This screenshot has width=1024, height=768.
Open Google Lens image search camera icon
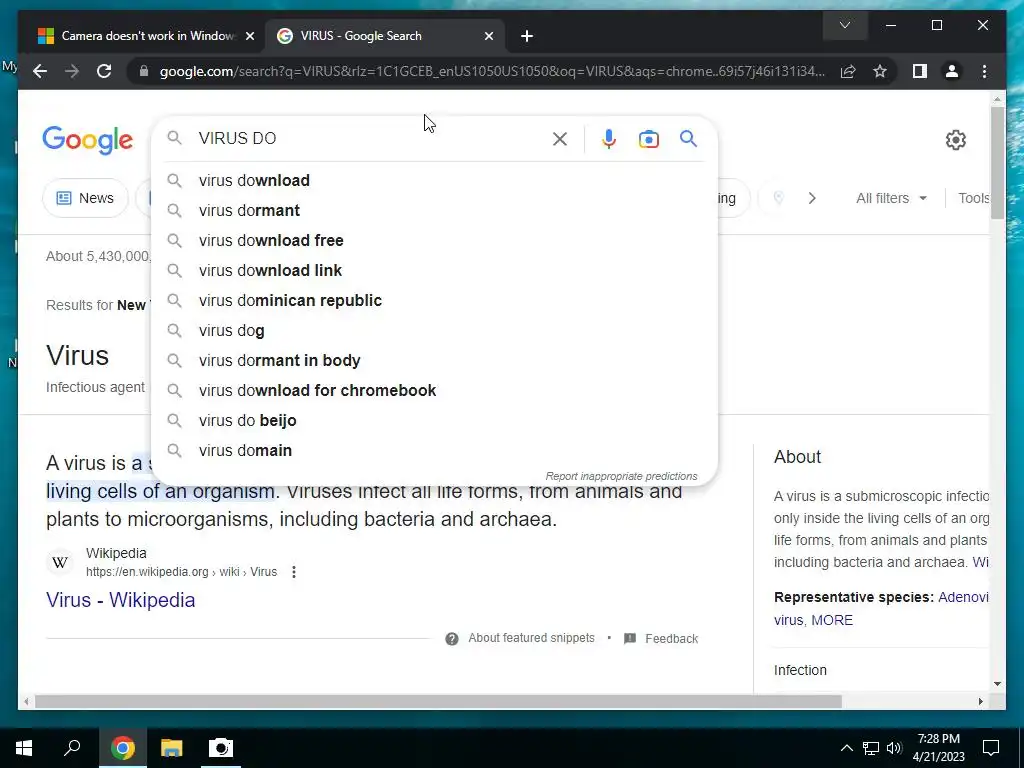point(648,139)
